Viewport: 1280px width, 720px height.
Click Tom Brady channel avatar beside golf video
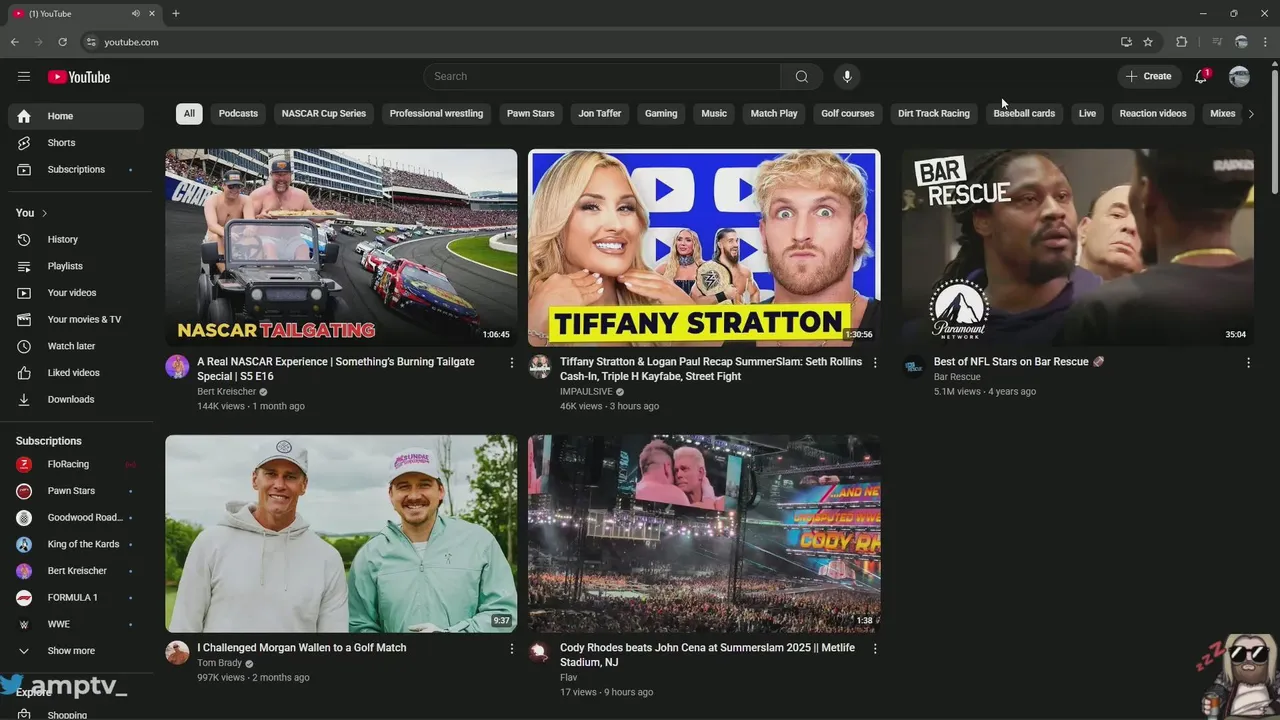[177, 652]
